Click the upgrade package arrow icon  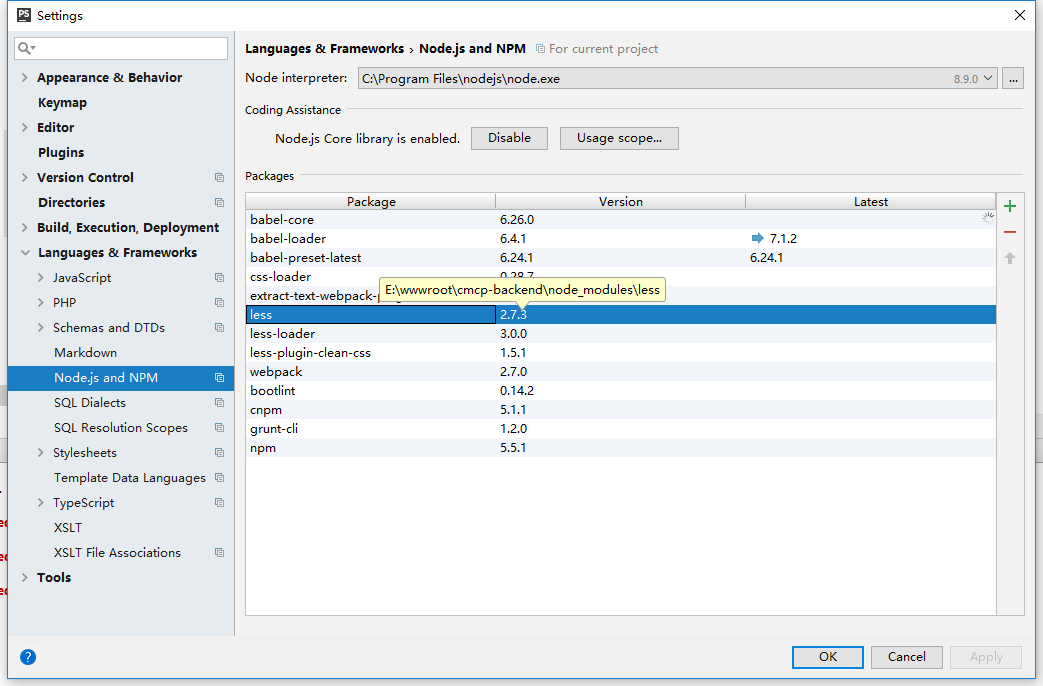click(x=1010, y=258)
